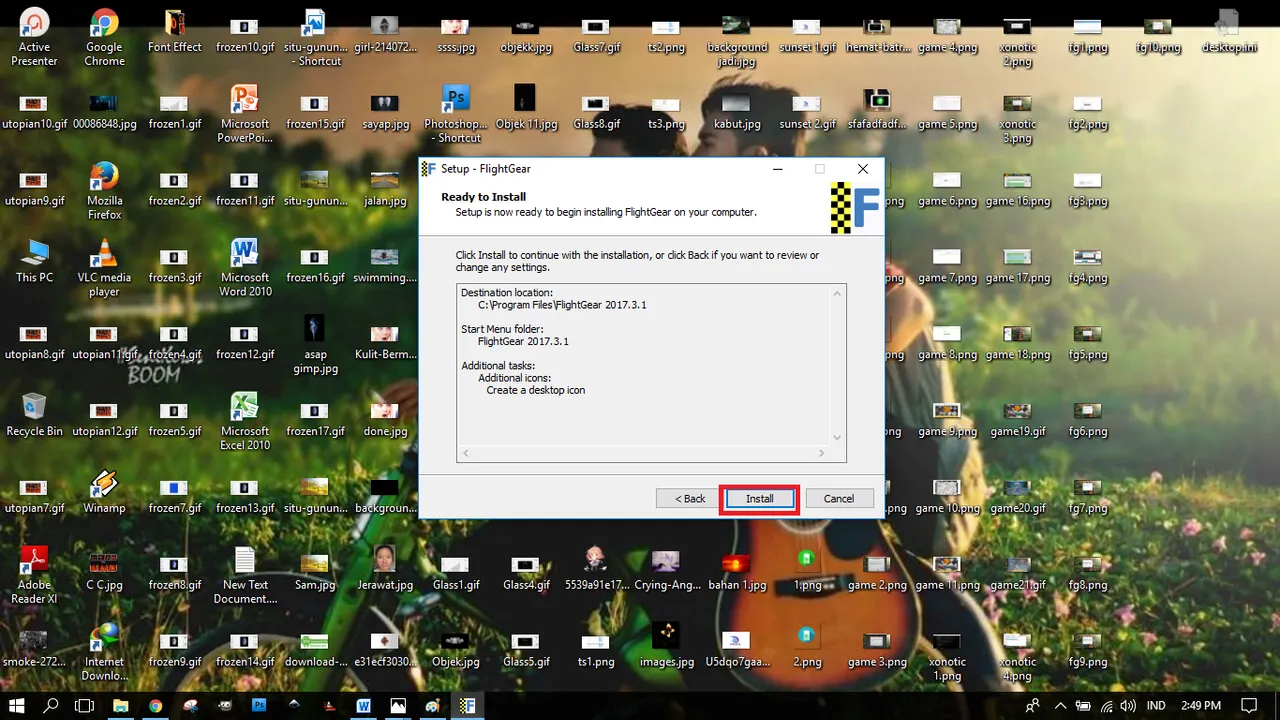Image resolution: width=1280 pixels, height=720 pixels.
Task: Select the Microsoft PowerPoint desktop shortcut
Action: (245, 115)
